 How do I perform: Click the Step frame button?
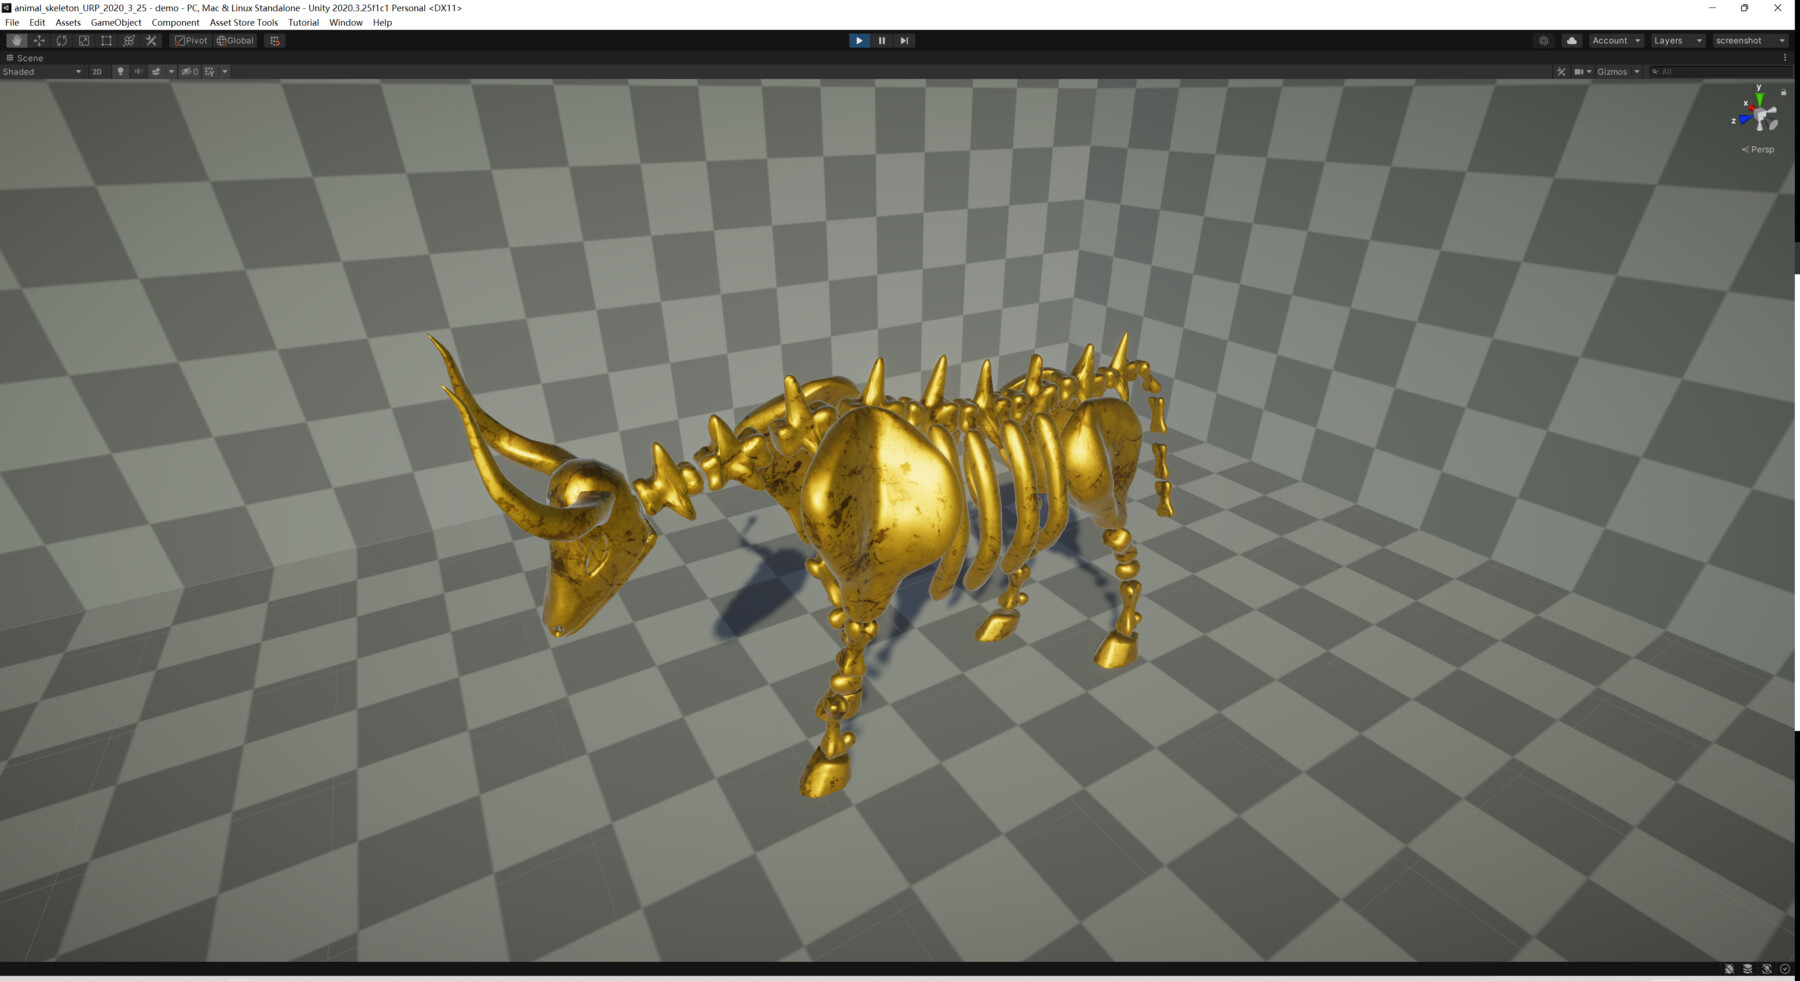coord(904,40)
